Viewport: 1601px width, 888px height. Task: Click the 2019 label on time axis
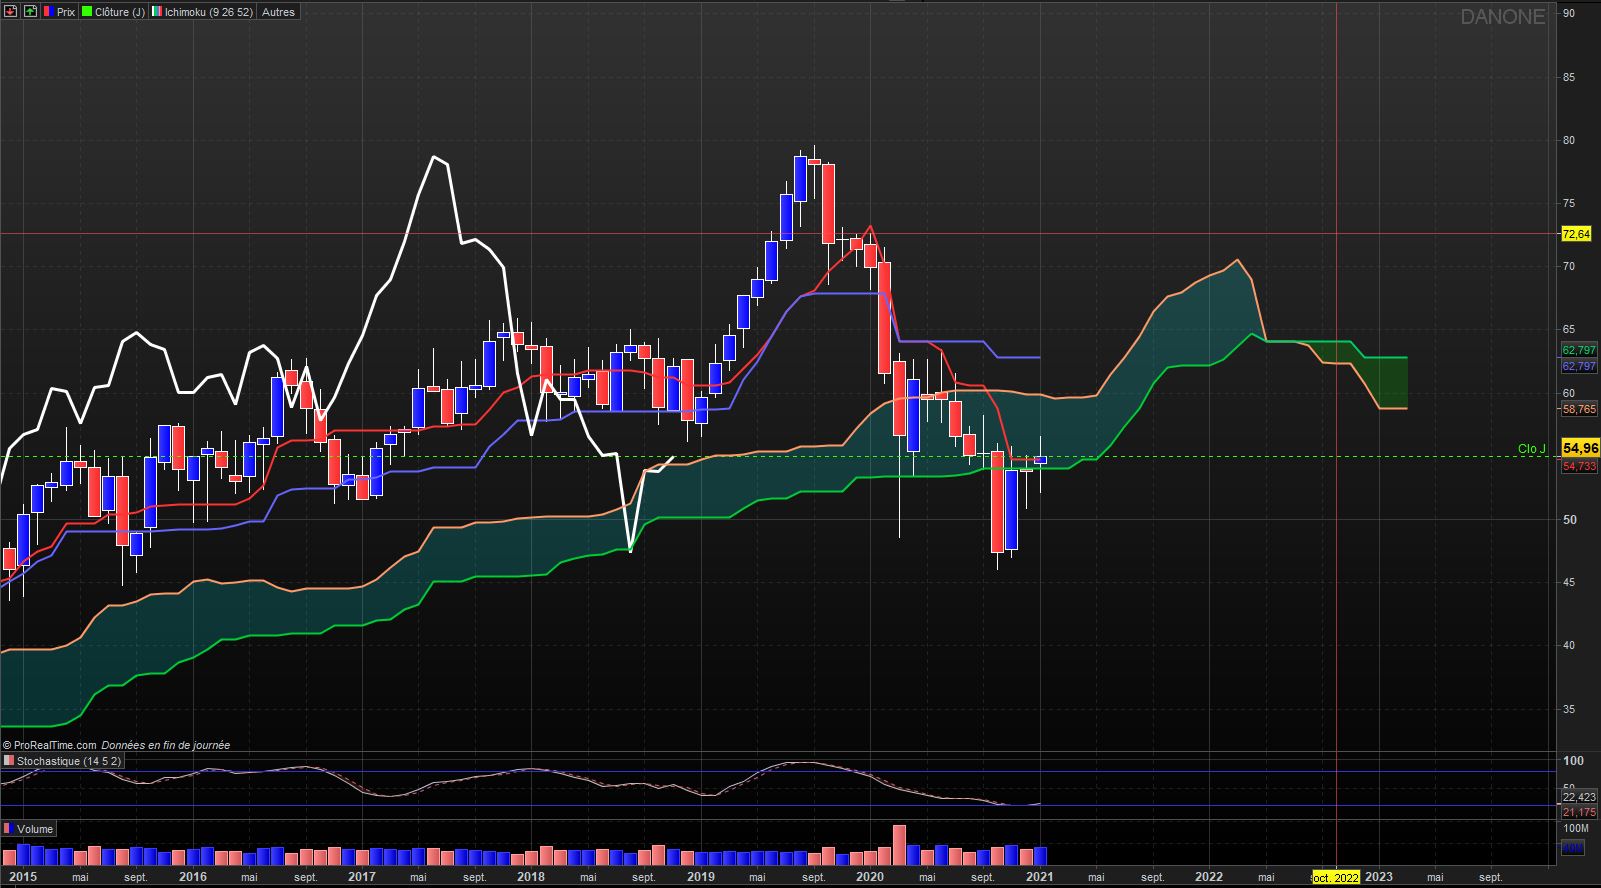tap(701, 877)
